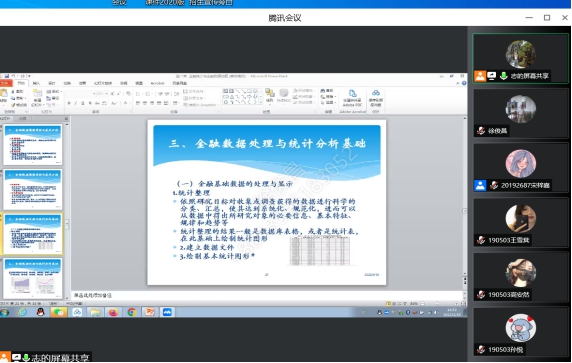The height and width of the screenshot is (363, 572).
Task: Open QQ penguin from the taskbar
Action: pyautogui.click(x=40, y=312)
